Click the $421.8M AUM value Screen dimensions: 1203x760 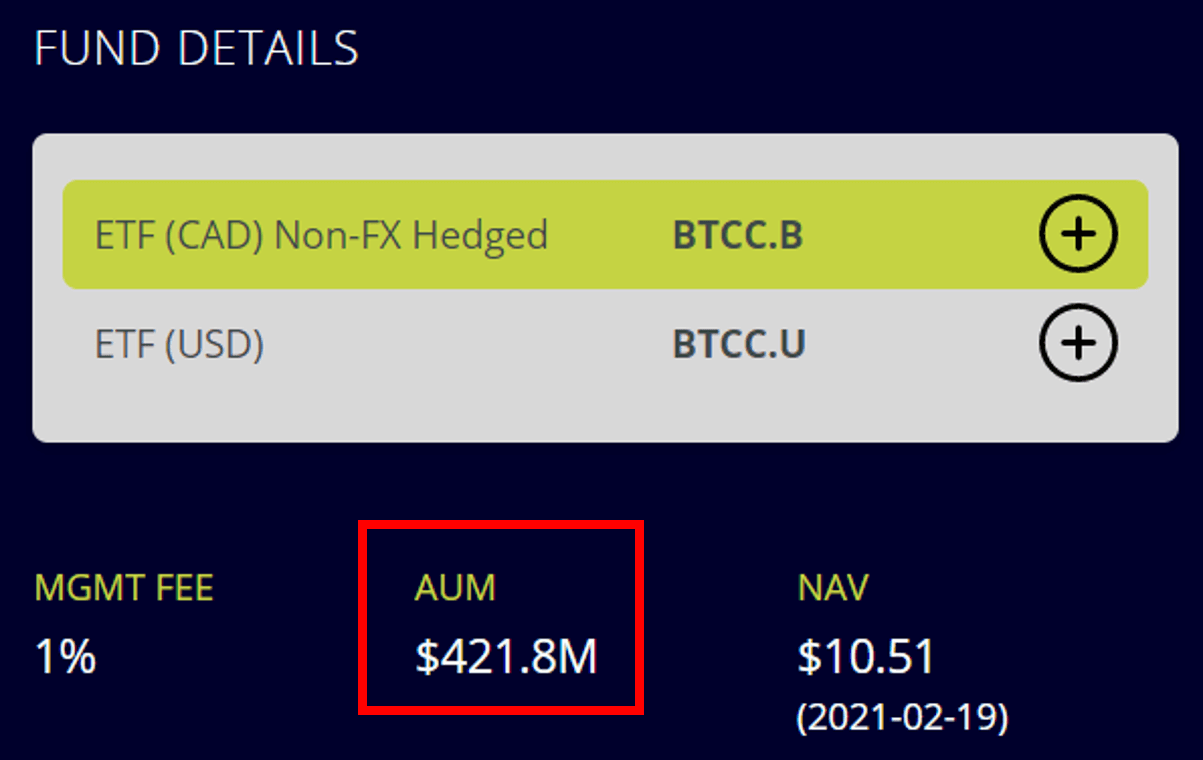pos(506,658)
